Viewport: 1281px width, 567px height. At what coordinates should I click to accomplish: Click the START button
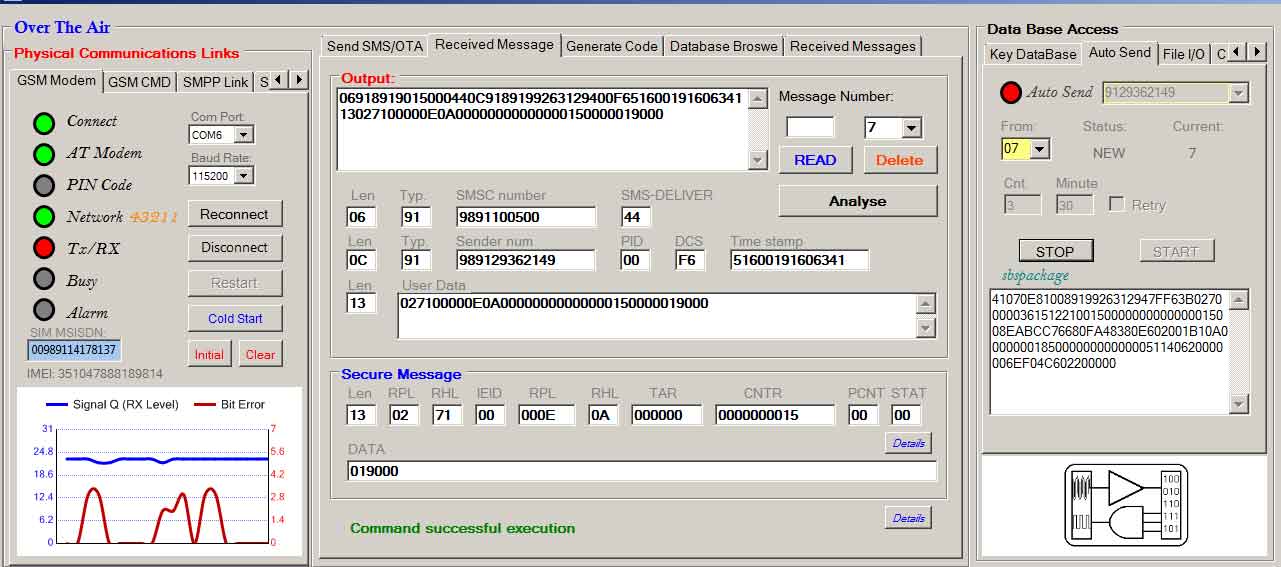[x=1175, y=251]
